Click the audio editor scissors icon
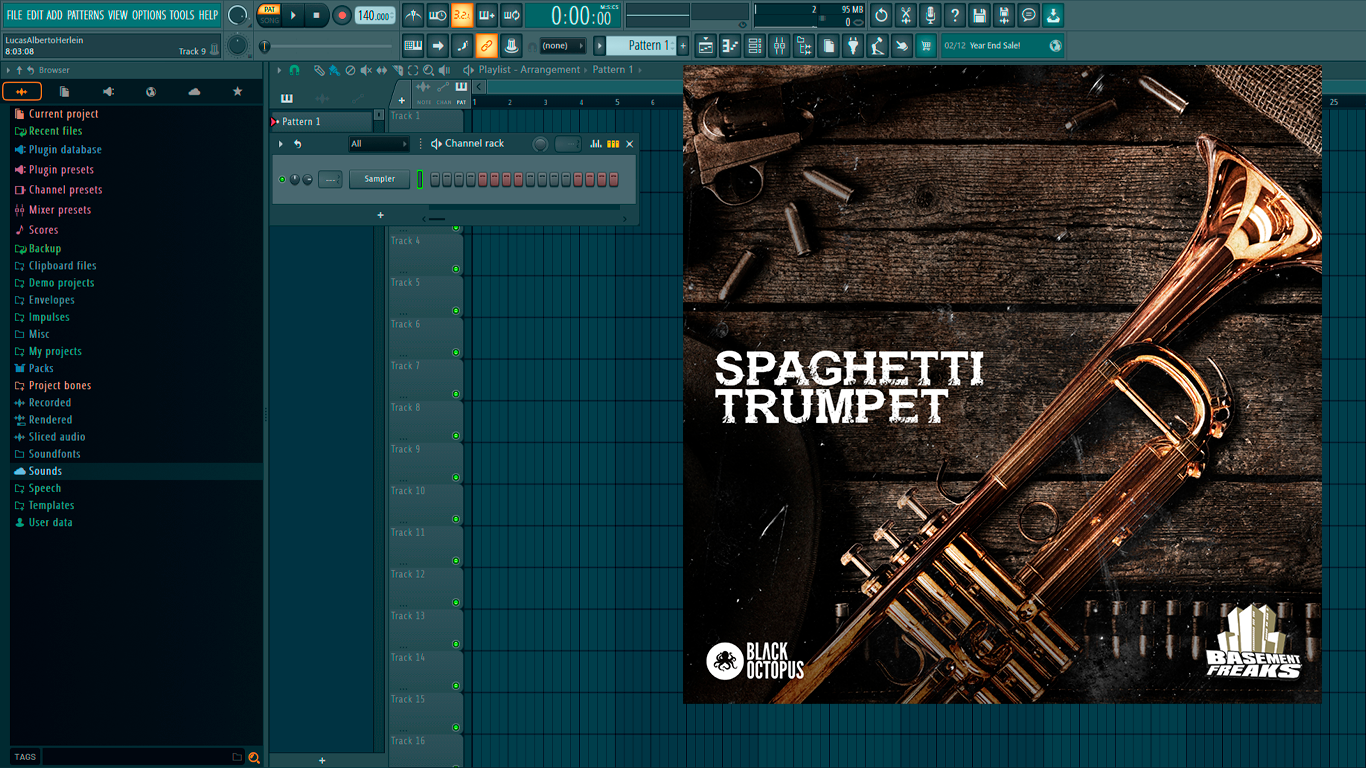 click(x=905, y=15)
